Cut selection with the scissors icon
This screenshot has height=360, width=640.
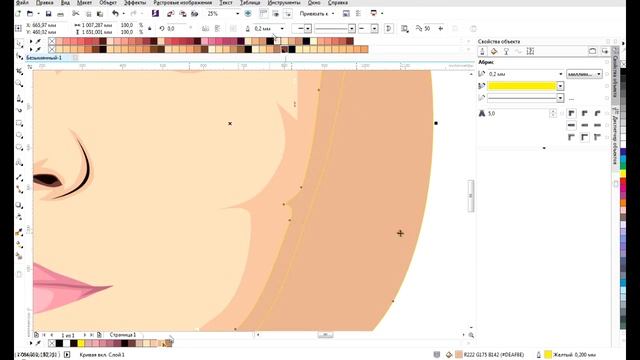pos(76,13)
